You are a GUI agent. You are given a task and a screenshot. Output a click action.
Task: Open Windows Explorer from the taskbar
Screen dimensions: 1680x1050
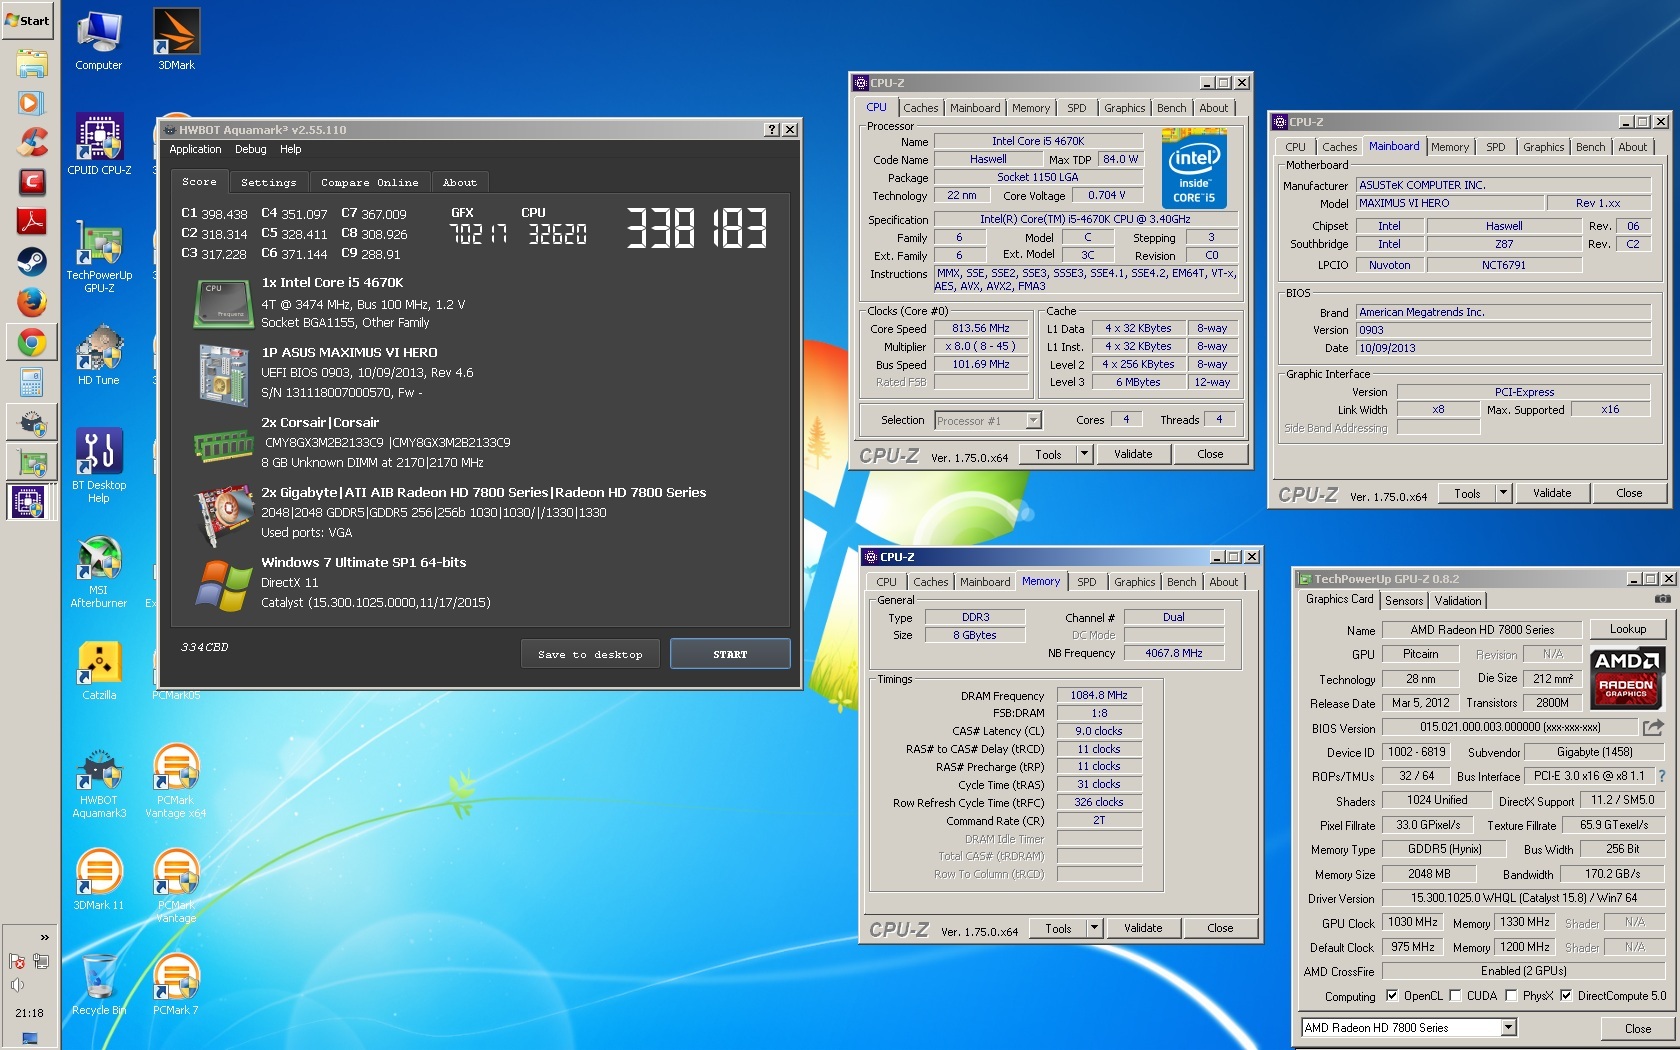coord(31,63)
